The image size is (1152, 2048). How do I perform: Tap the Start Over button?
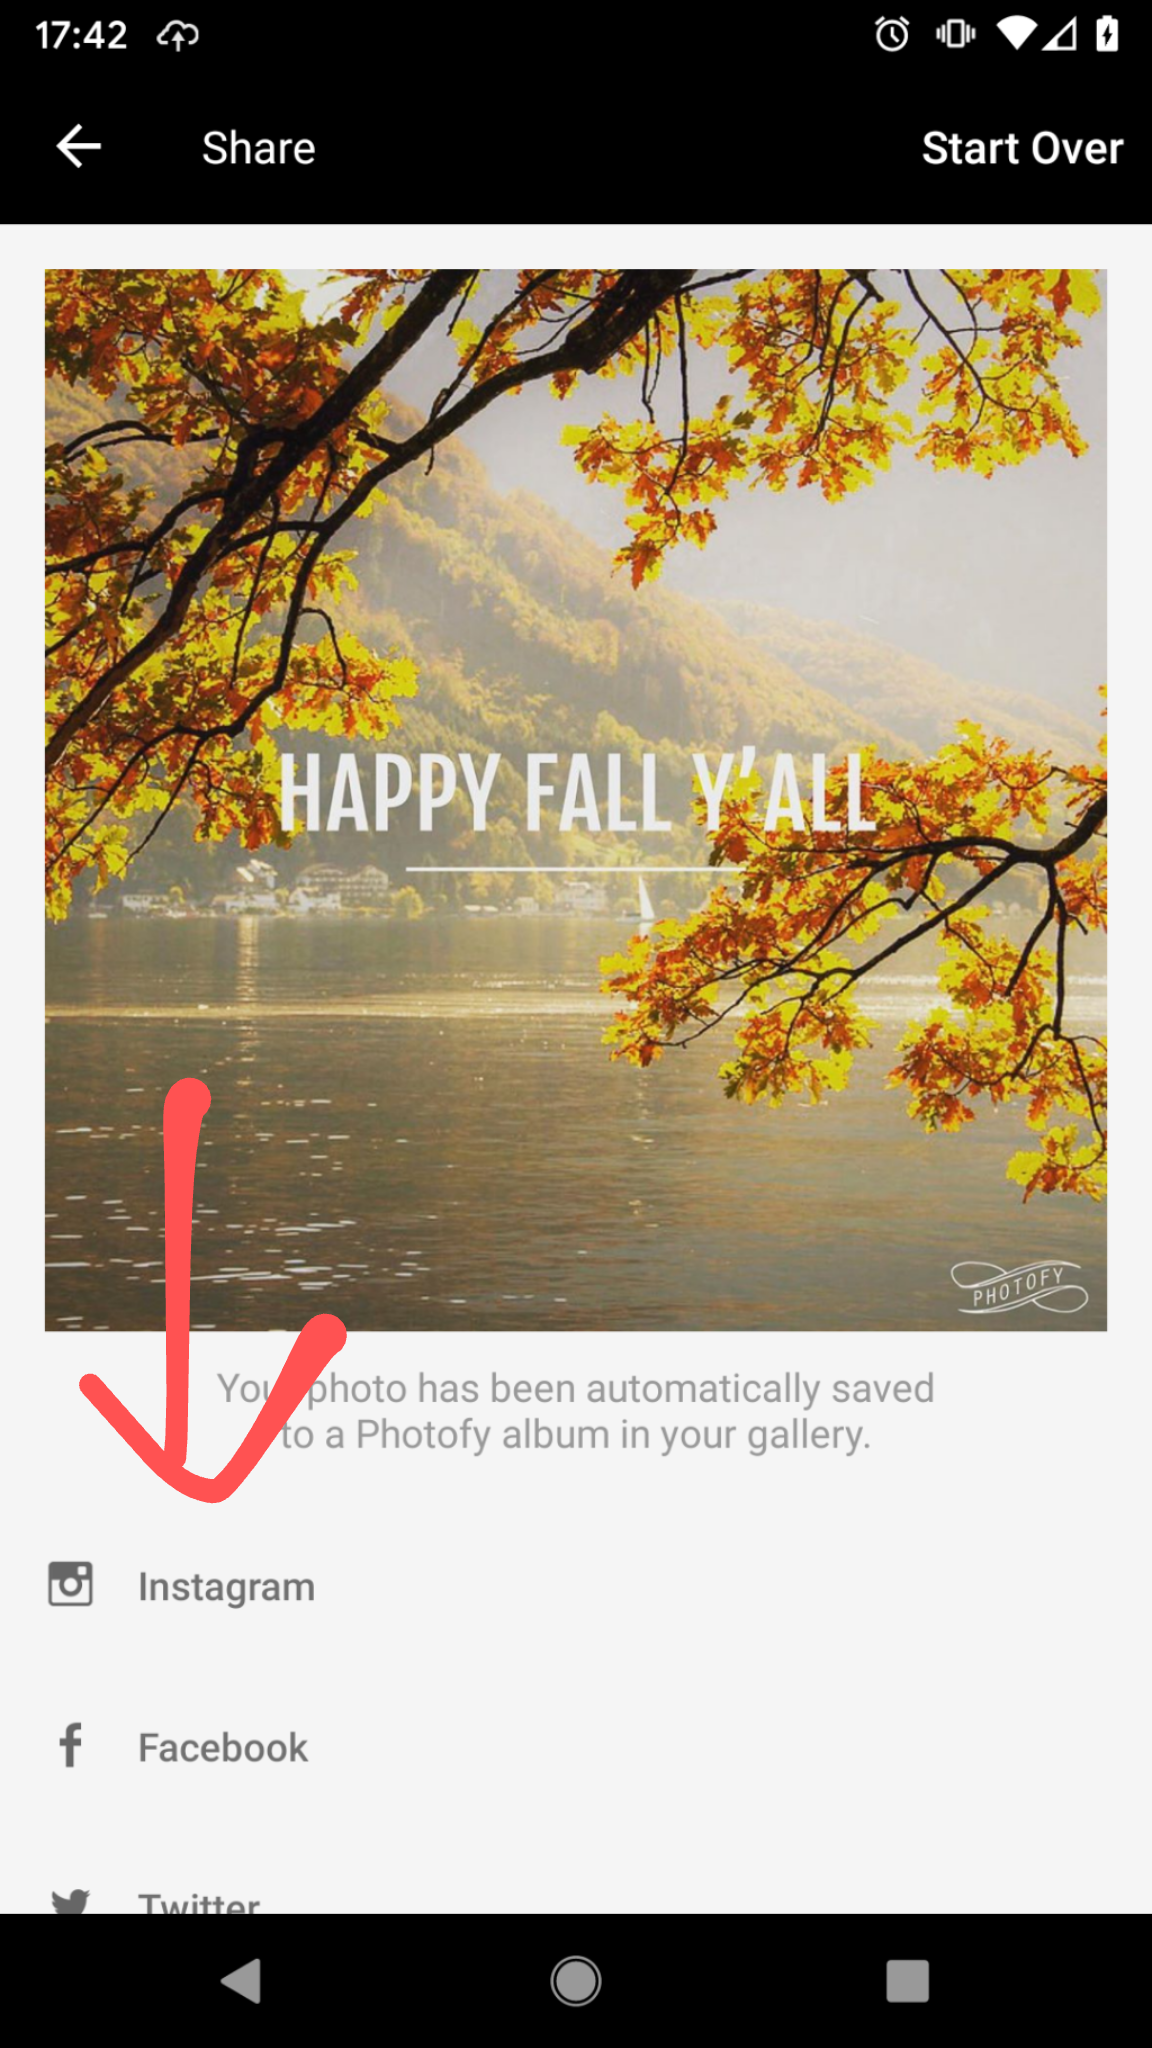tap(1022, 148)
